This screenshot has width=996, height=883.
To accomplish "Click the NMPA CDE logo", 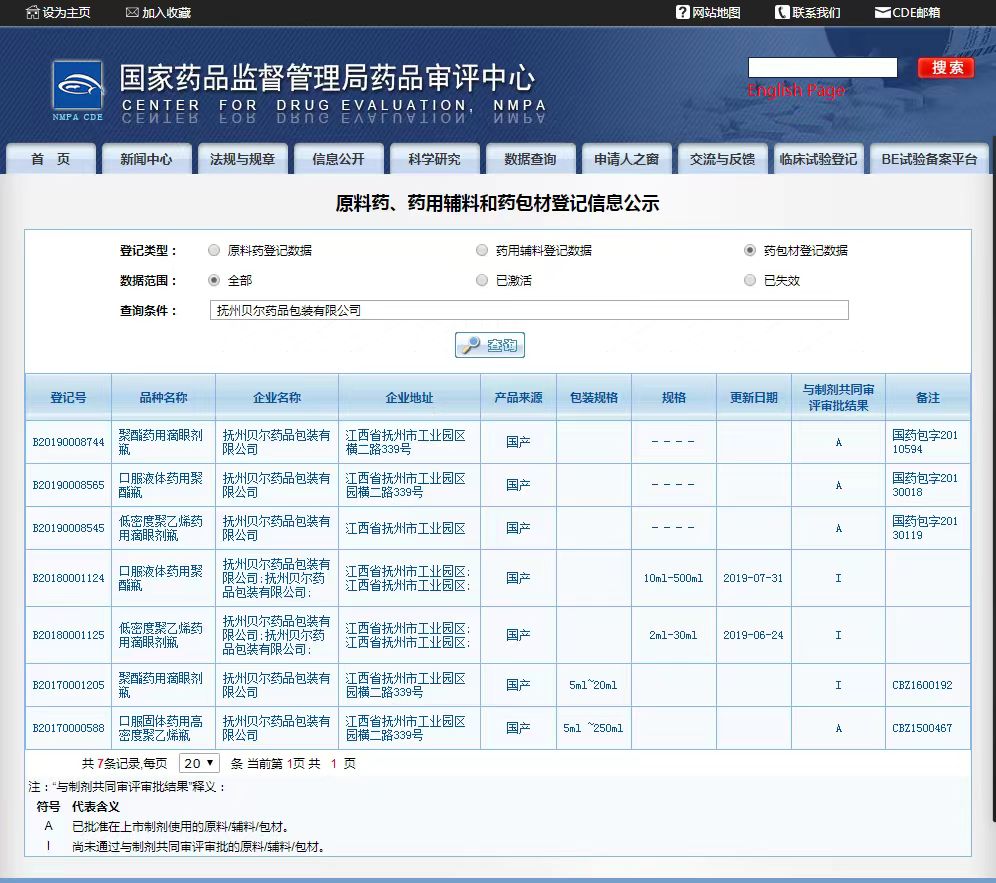I will [78, 90].
